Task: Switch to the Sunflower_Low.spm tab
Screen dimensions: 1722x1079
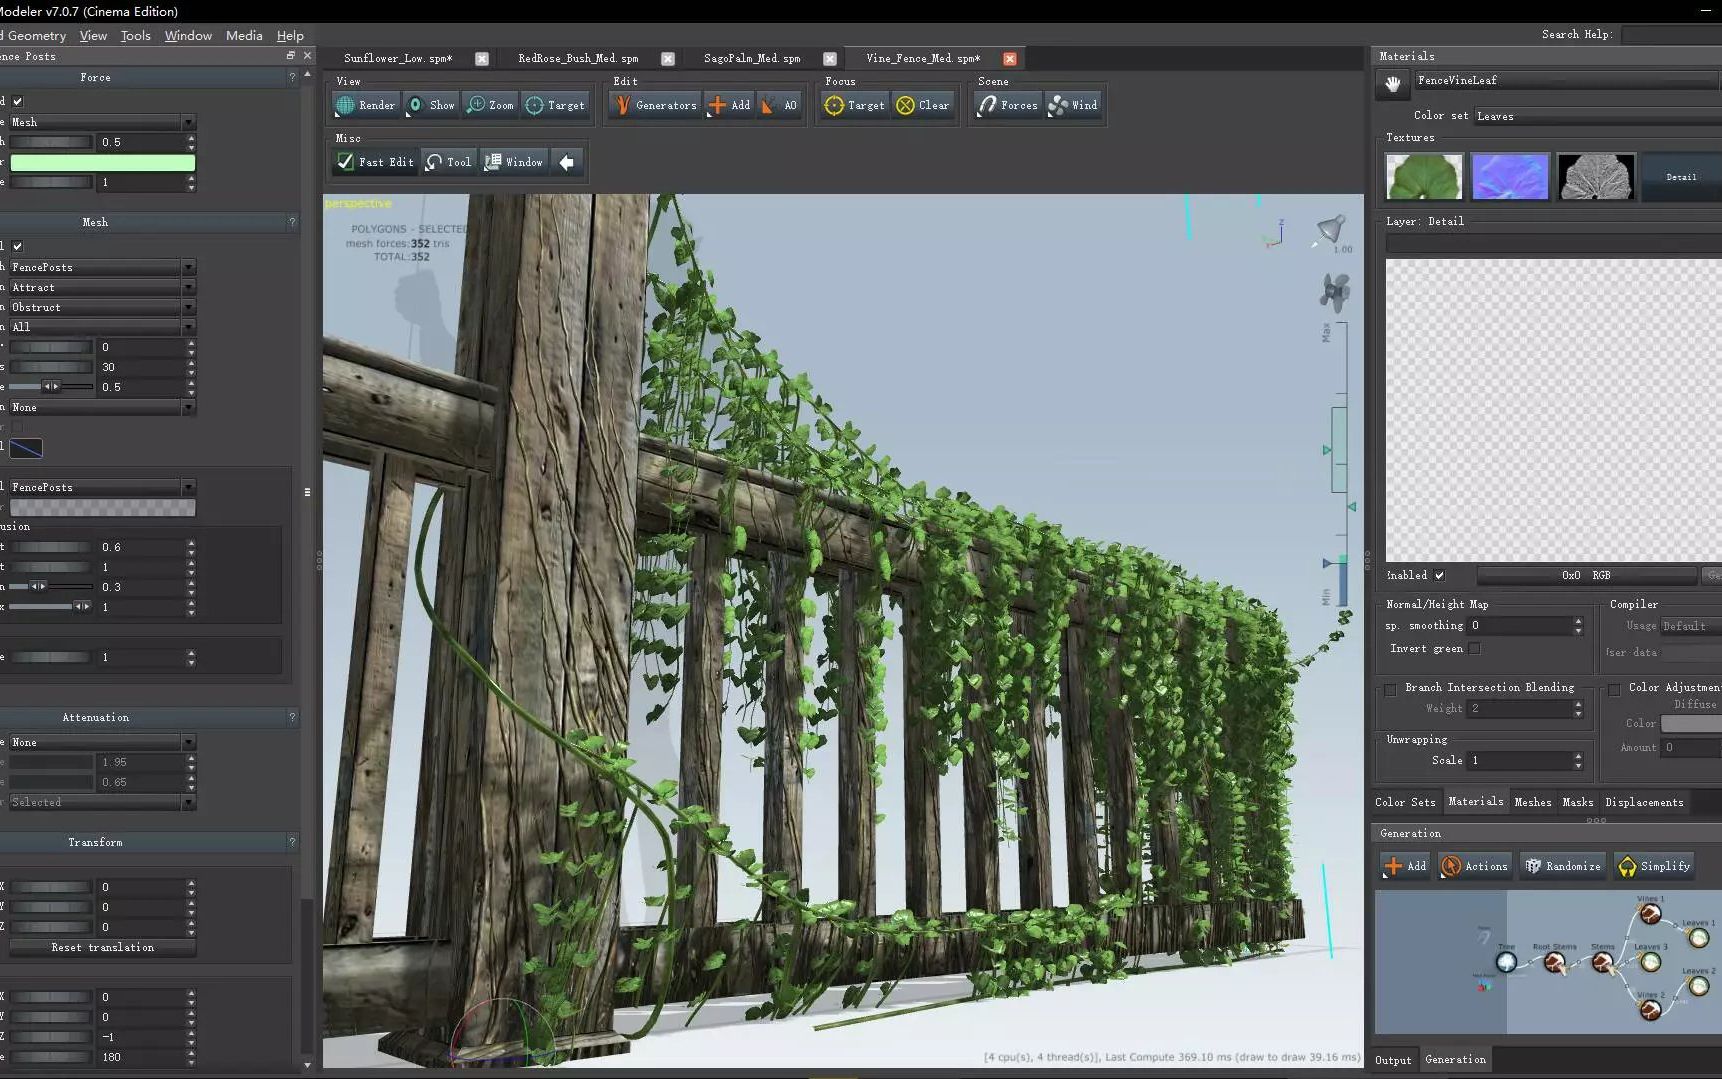Action: coord(398,59)
